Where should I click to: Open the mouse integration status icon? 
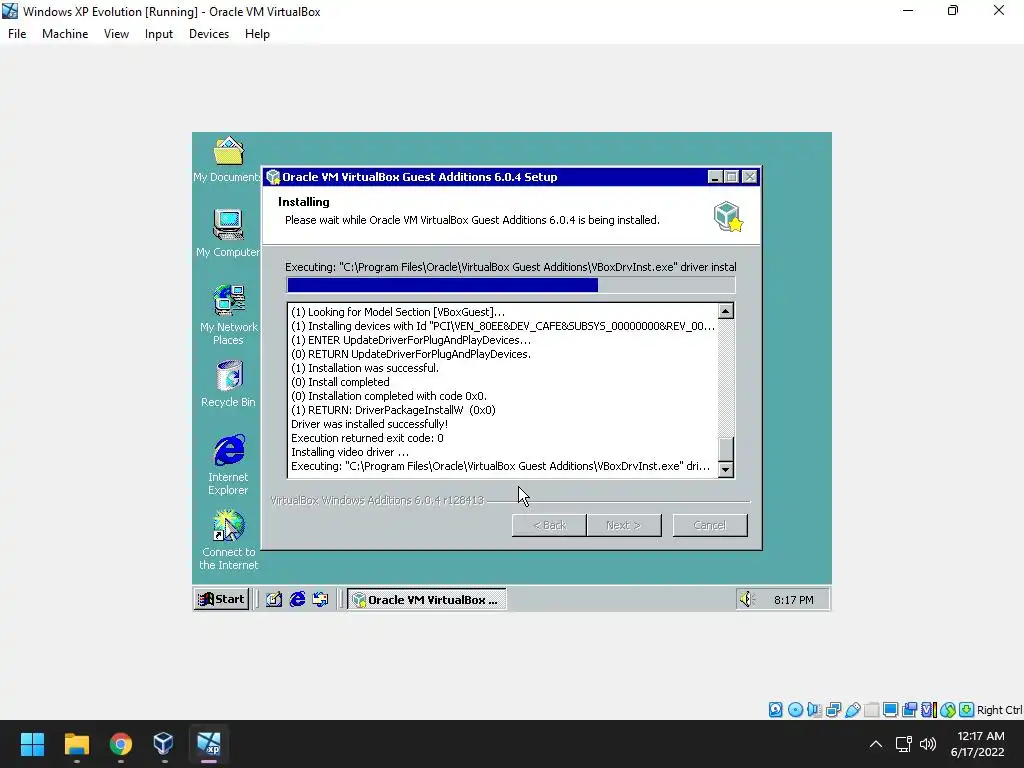pos(948,710)
